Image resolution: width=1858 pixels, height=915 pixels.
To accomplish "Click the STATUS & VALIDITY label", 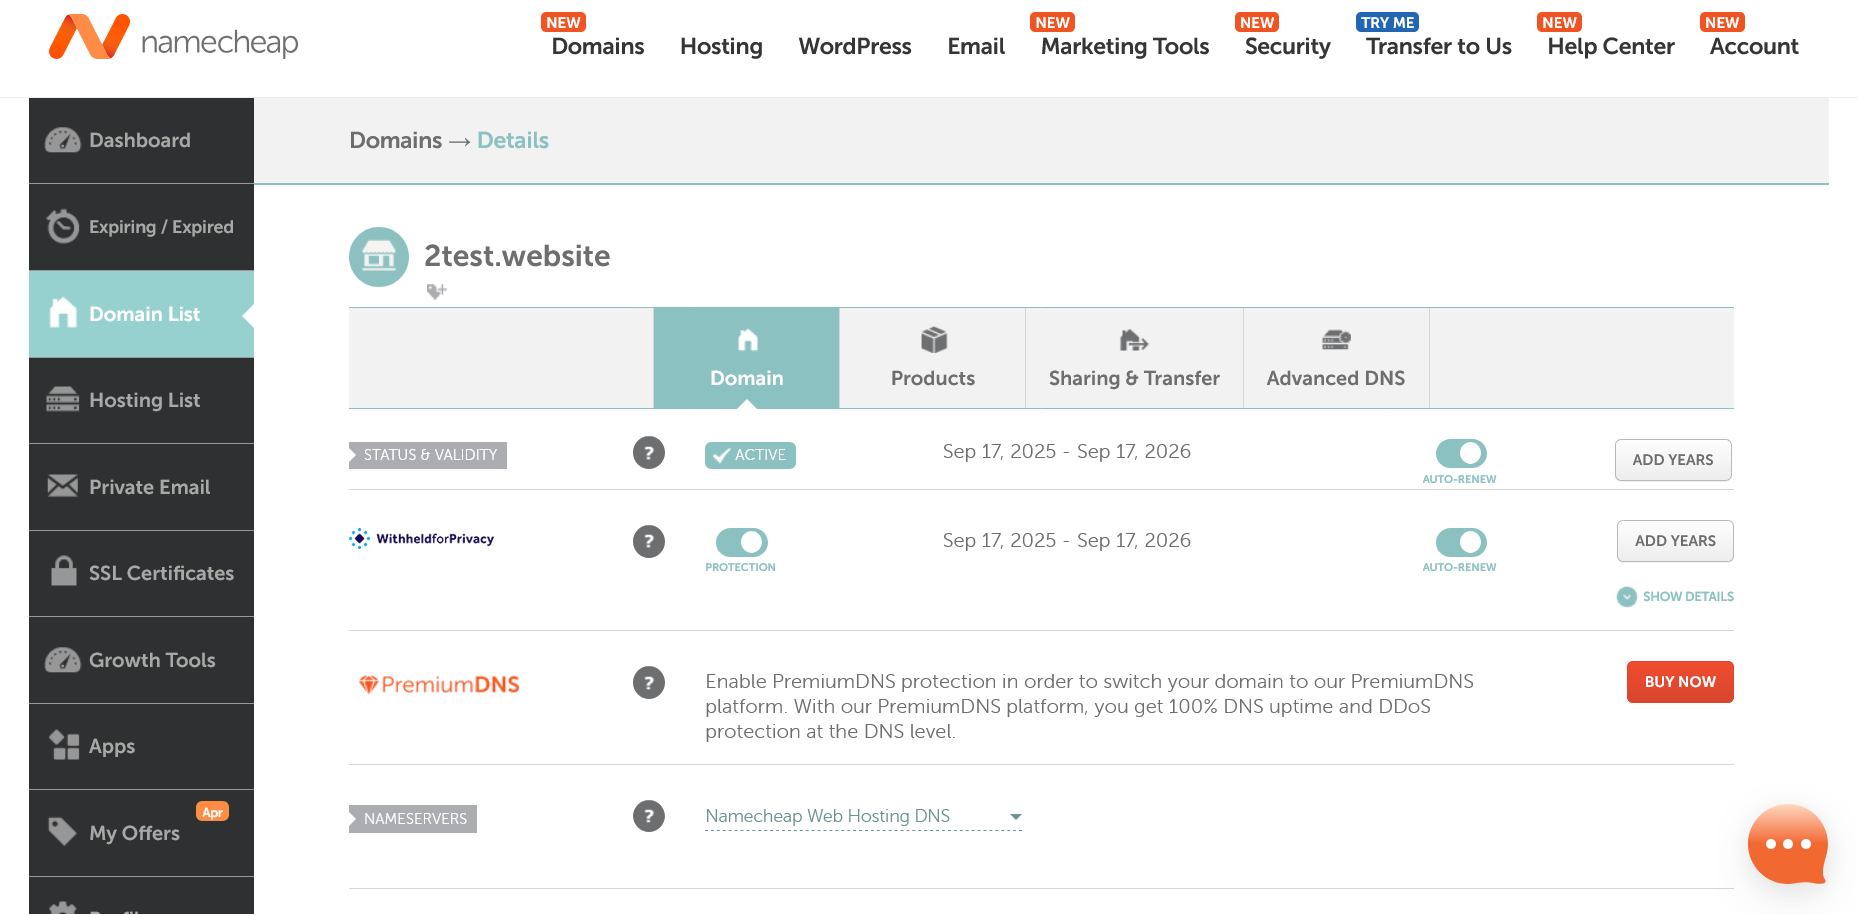I will [x=428, y=455].
